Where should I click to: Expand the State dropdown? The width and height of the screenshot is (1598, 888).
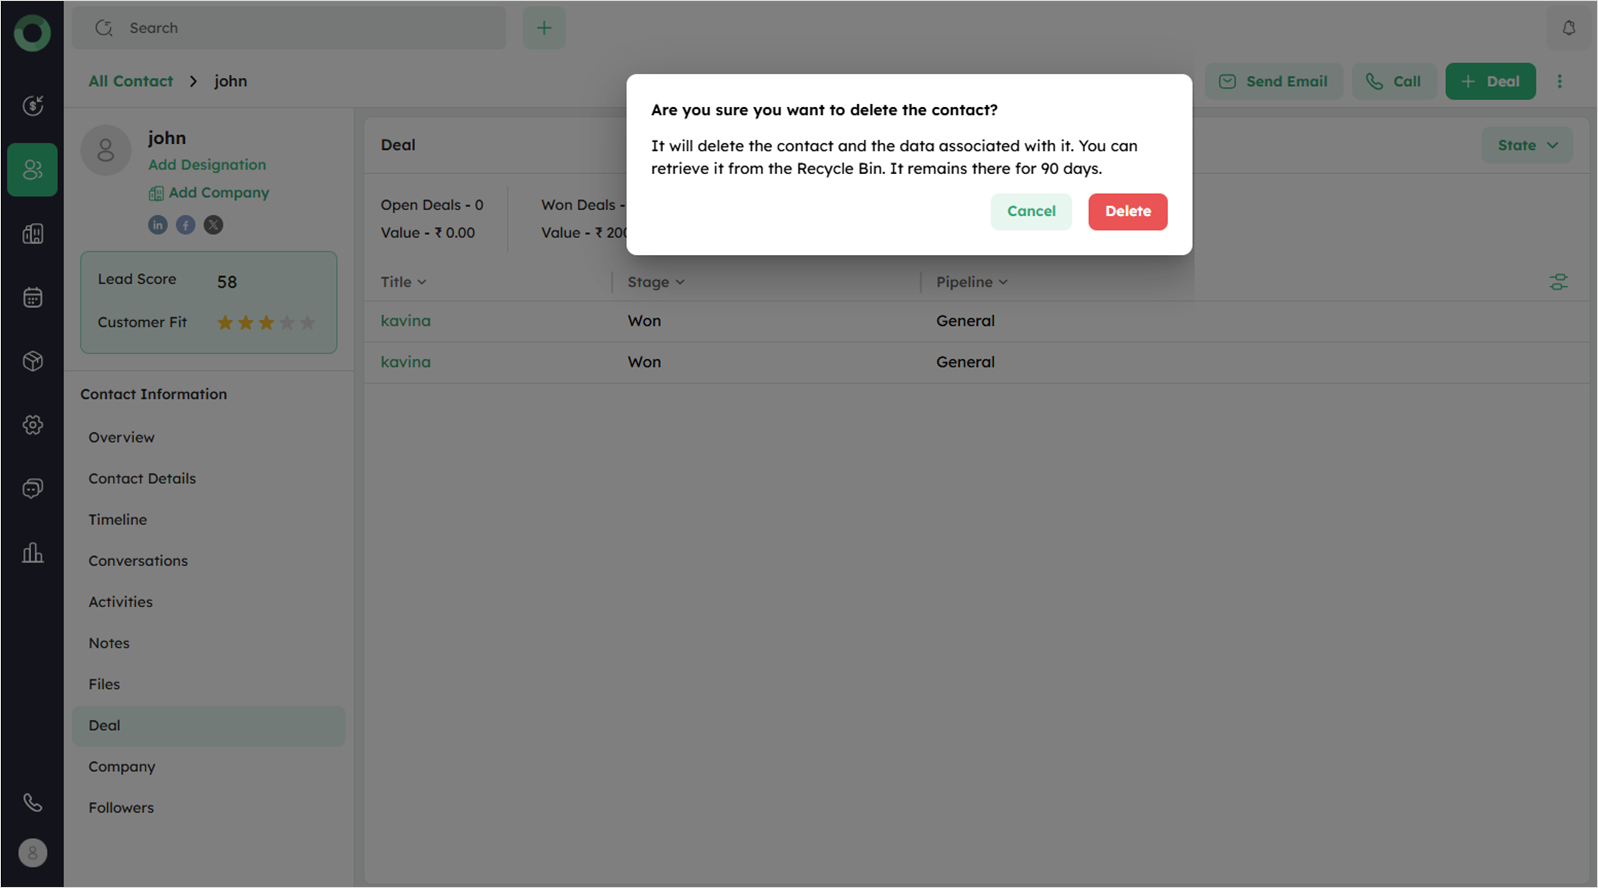1527,145
